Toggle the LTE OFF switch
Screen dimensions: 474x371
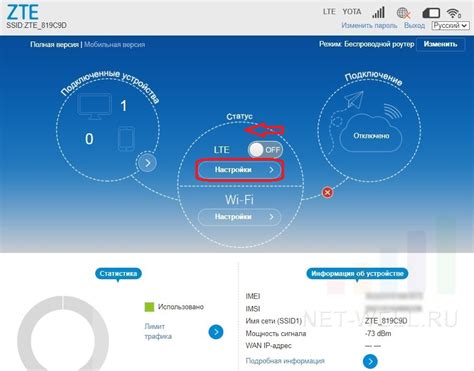point(265,150)
